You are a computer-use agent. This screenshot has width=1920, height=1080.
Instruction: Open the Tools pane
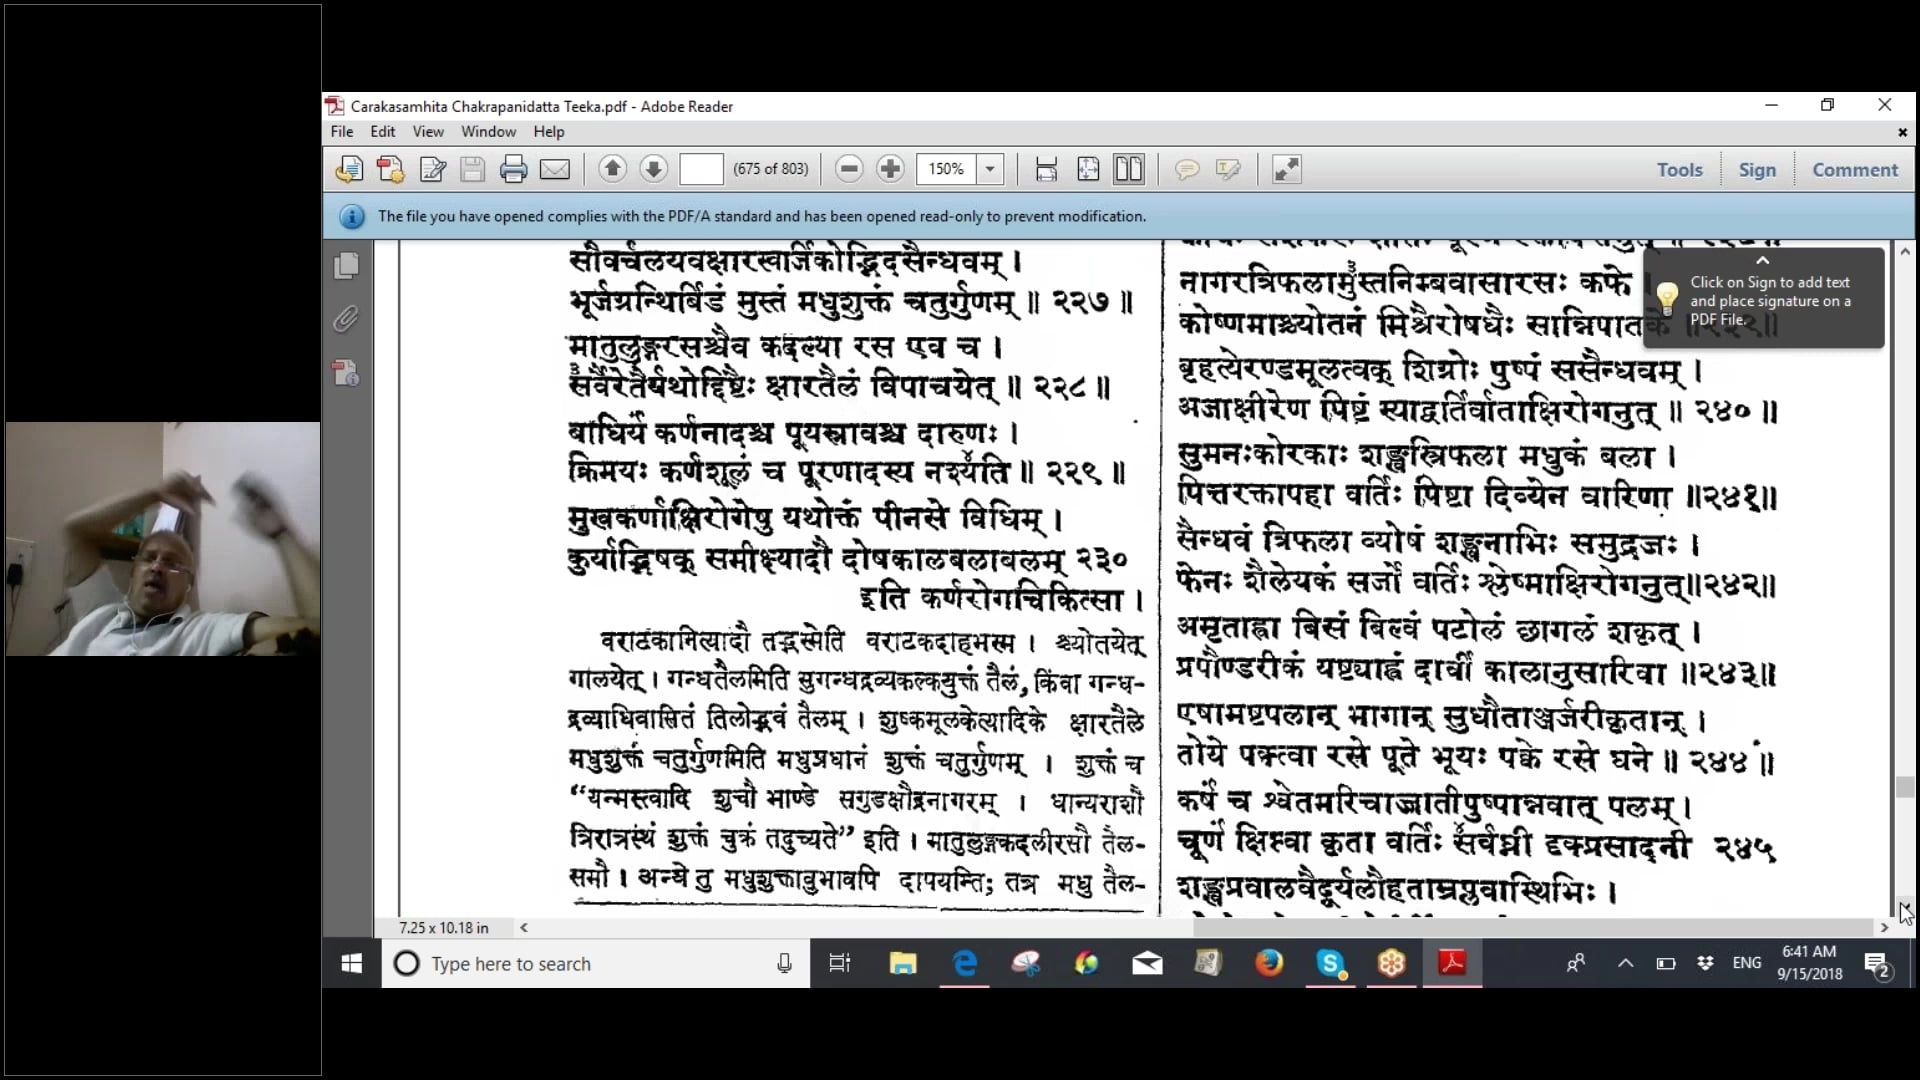tap(1679, 169)
